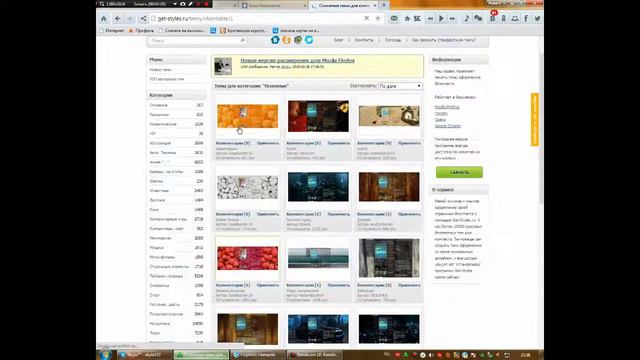The width and height of the screenshot is (640, 360).
Task: Click the next track toolbar button
Action: [x=452, y=18]
